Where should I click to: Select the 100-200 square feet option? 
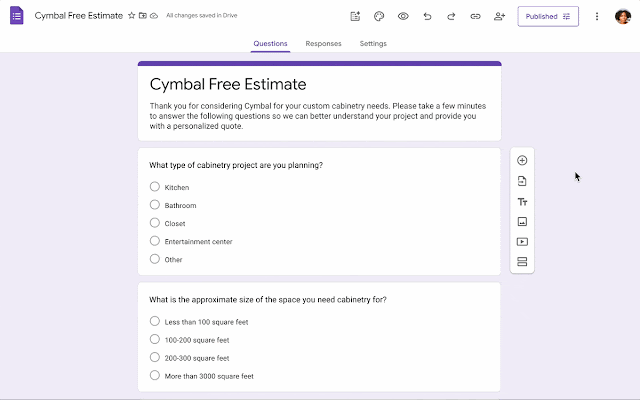[x=155, y=339]
